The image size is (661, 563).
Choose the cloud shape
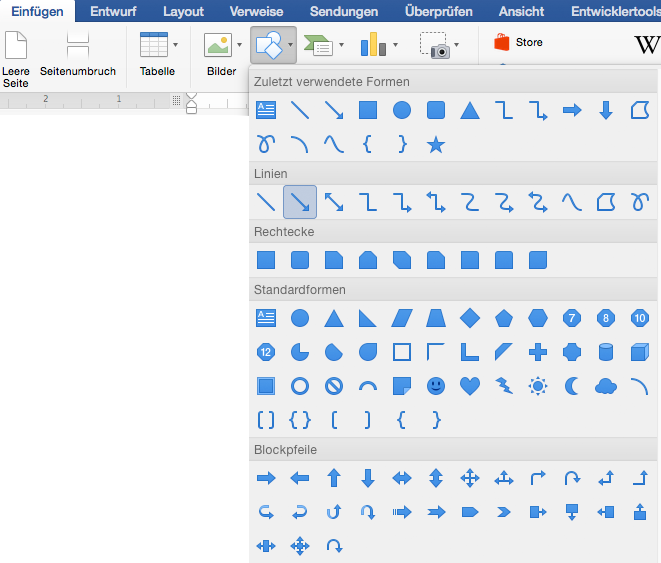pos(606,385)
